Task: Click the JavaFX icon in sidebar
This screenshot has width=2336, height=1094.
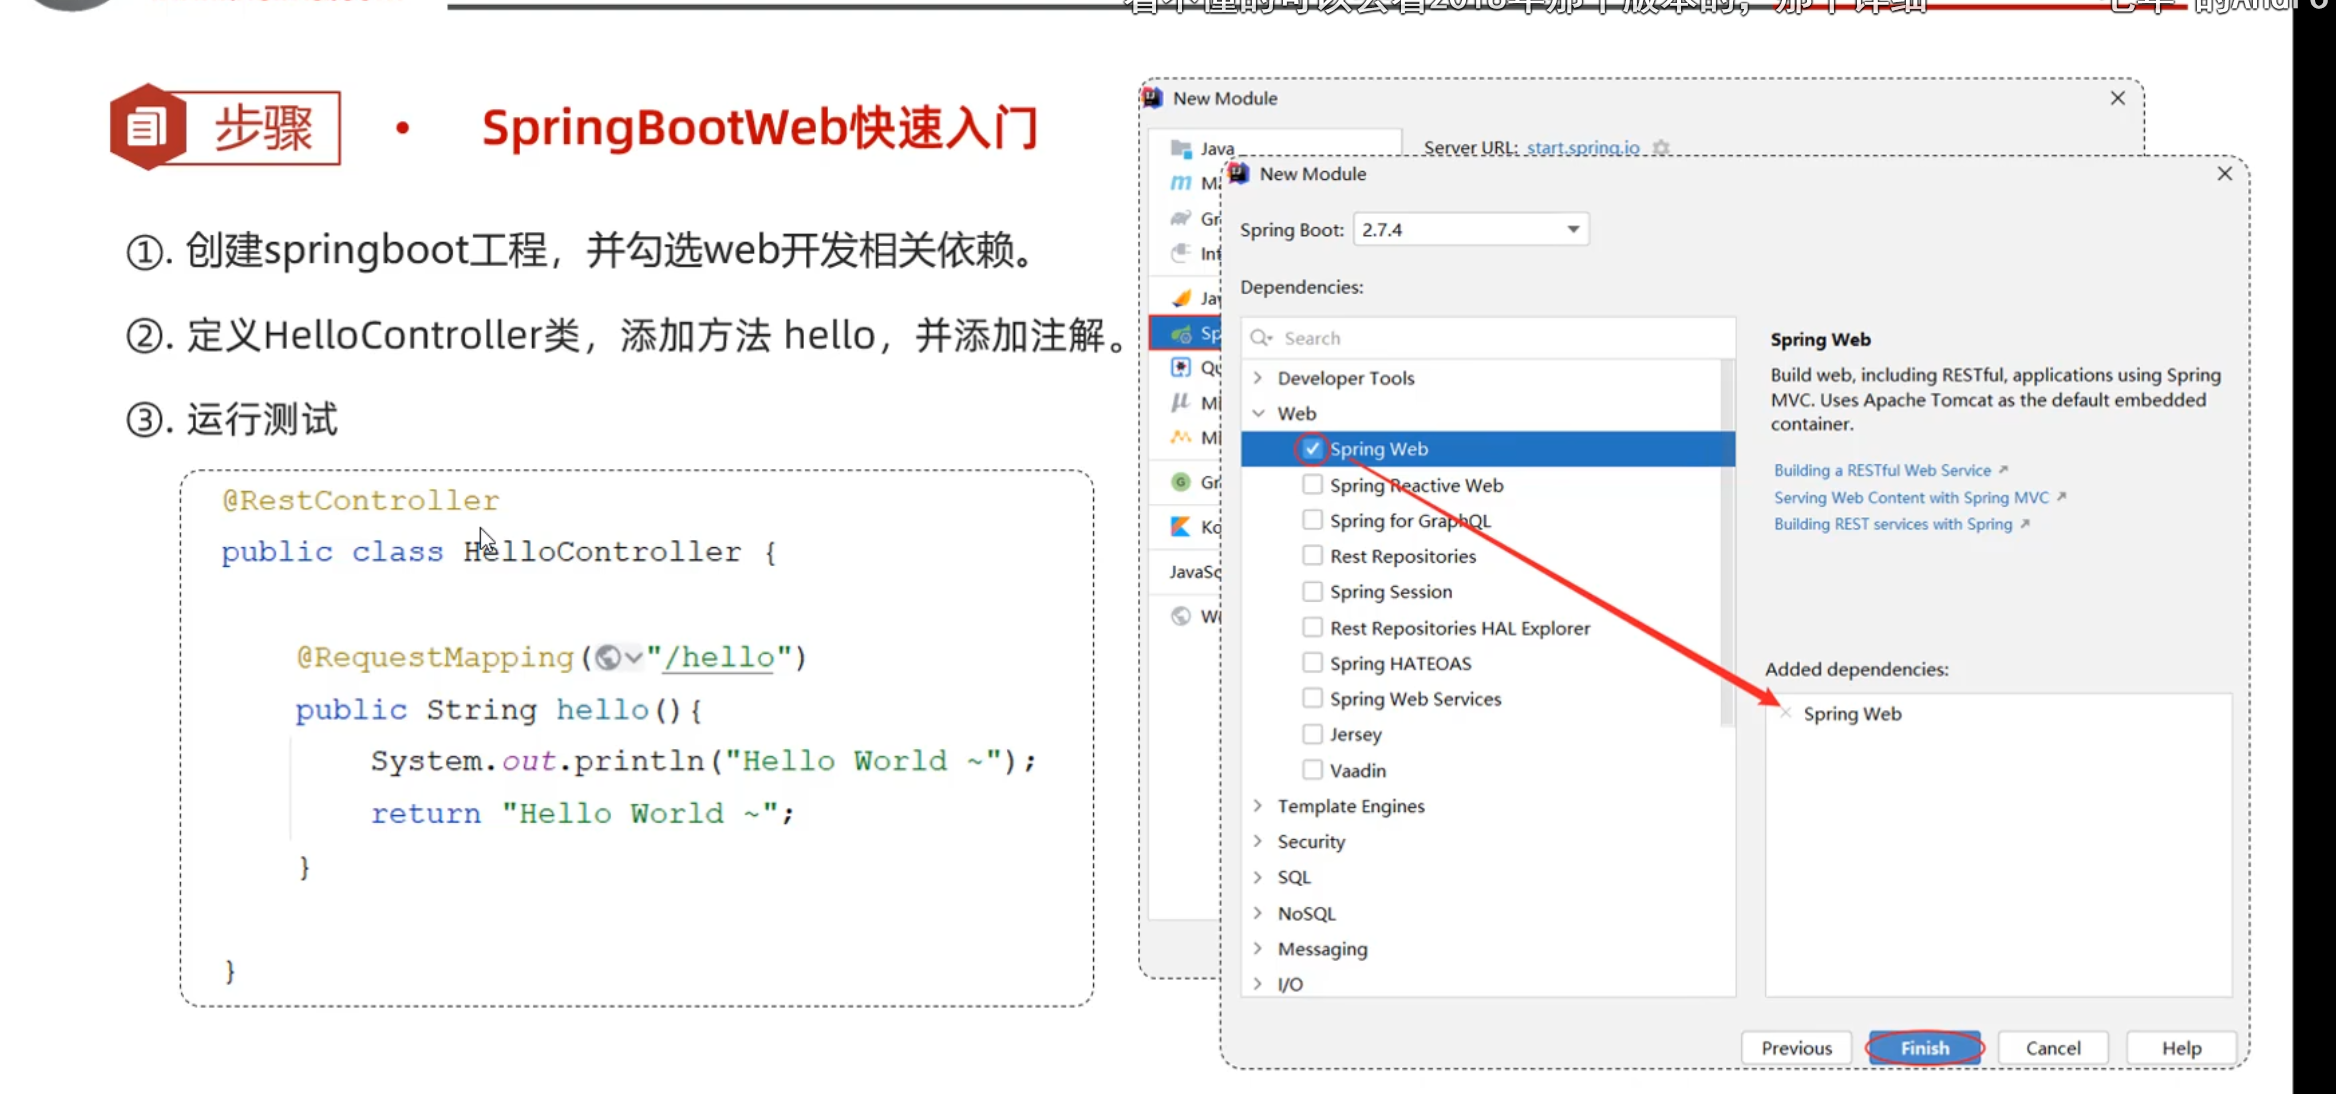Action: [x=1181, y=298]
